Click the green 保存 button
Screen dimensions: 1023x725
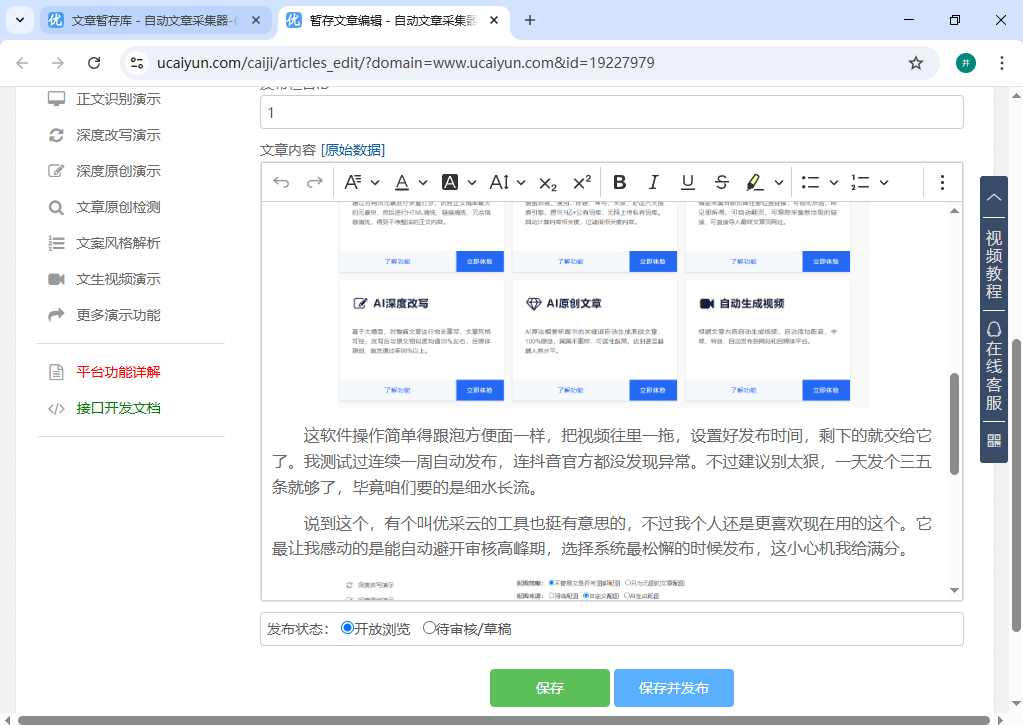click(549, 688)
